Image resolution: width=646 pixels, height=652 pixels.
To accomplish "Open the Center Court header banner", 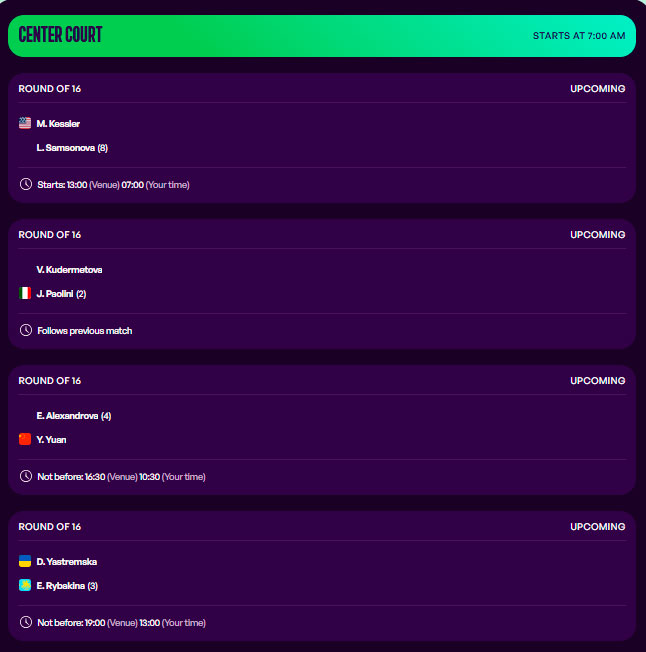I will click(x=322, y=36).
